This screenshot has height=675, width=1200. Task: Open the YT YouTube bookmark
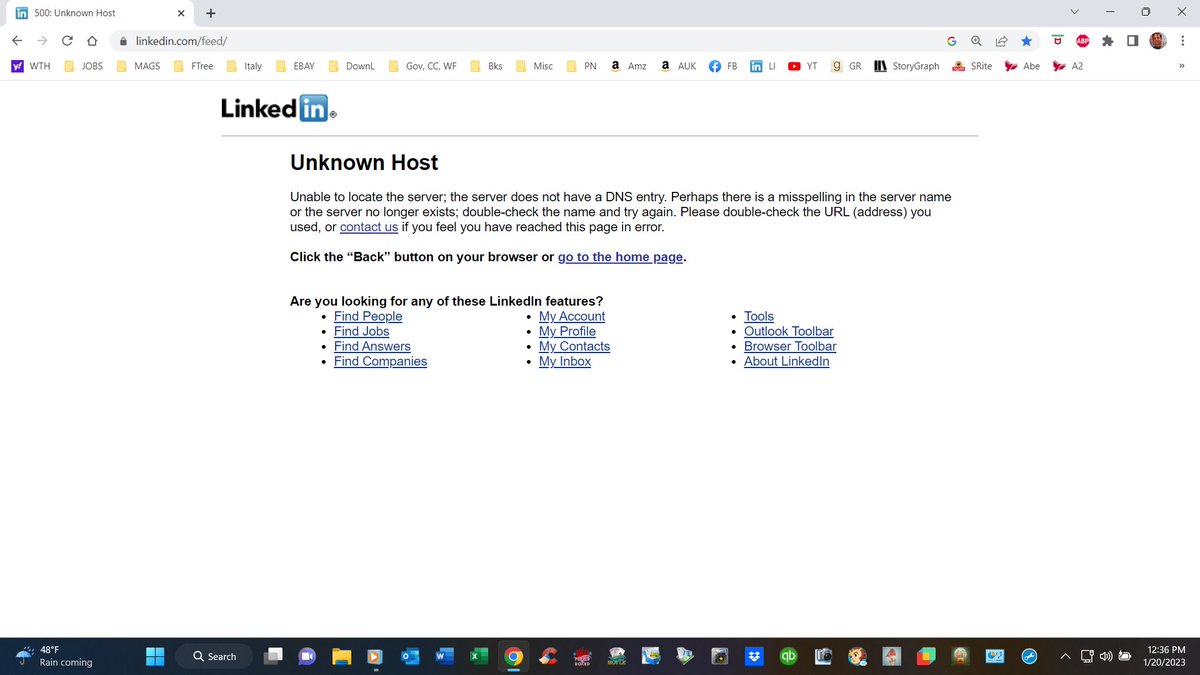click(803, 66)
